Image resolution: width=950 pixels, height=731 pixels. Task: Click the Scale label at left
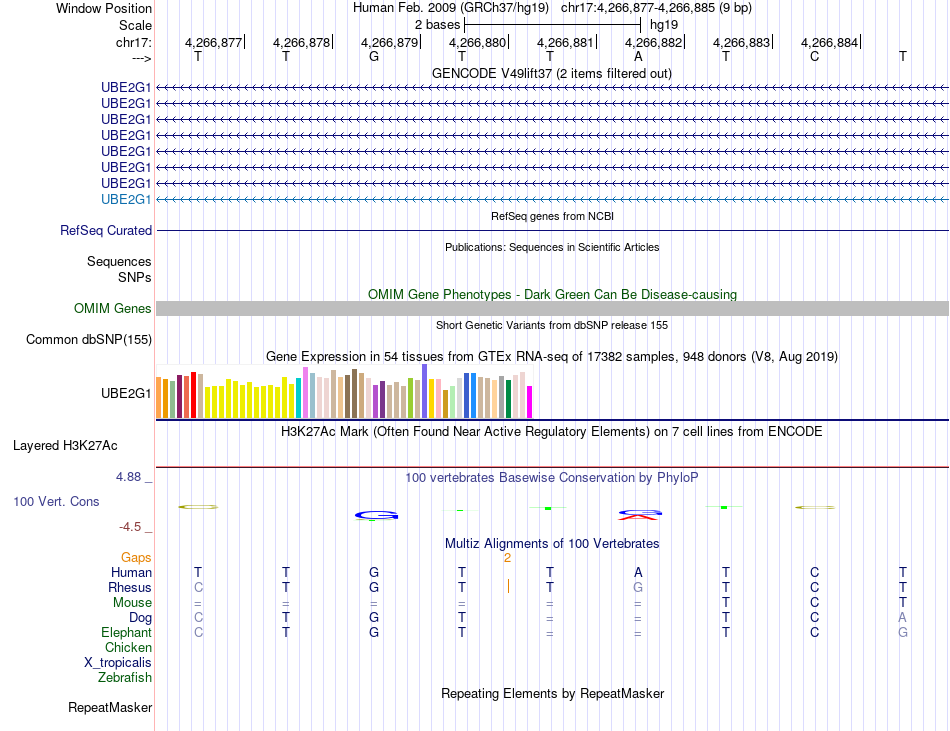(x=135, y=25)
